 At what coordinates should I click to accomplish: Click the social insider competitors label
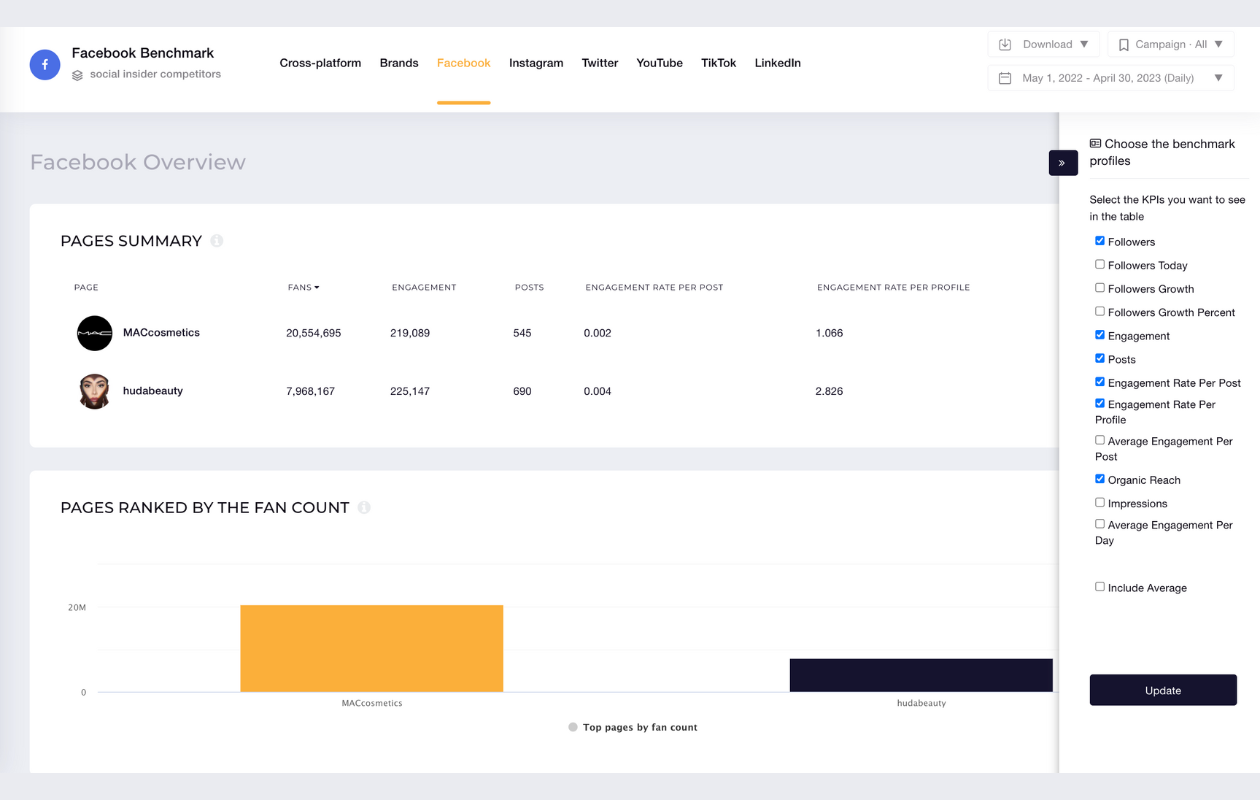pos(155,75)
